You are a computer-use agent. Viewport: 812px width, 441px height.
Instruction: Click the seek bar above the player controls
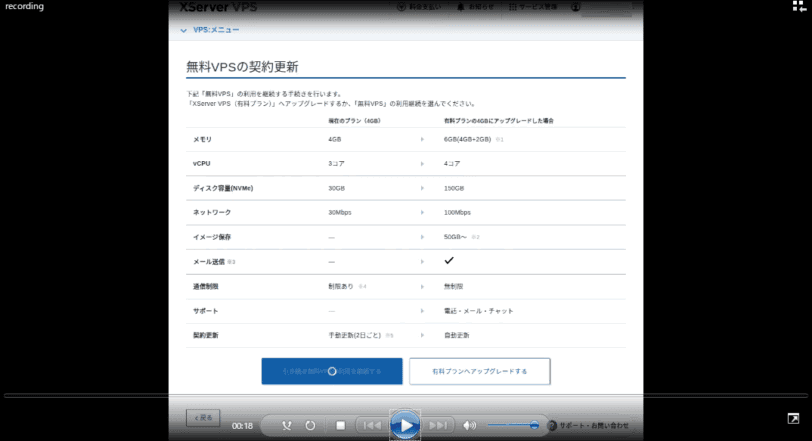pos(406,396)
